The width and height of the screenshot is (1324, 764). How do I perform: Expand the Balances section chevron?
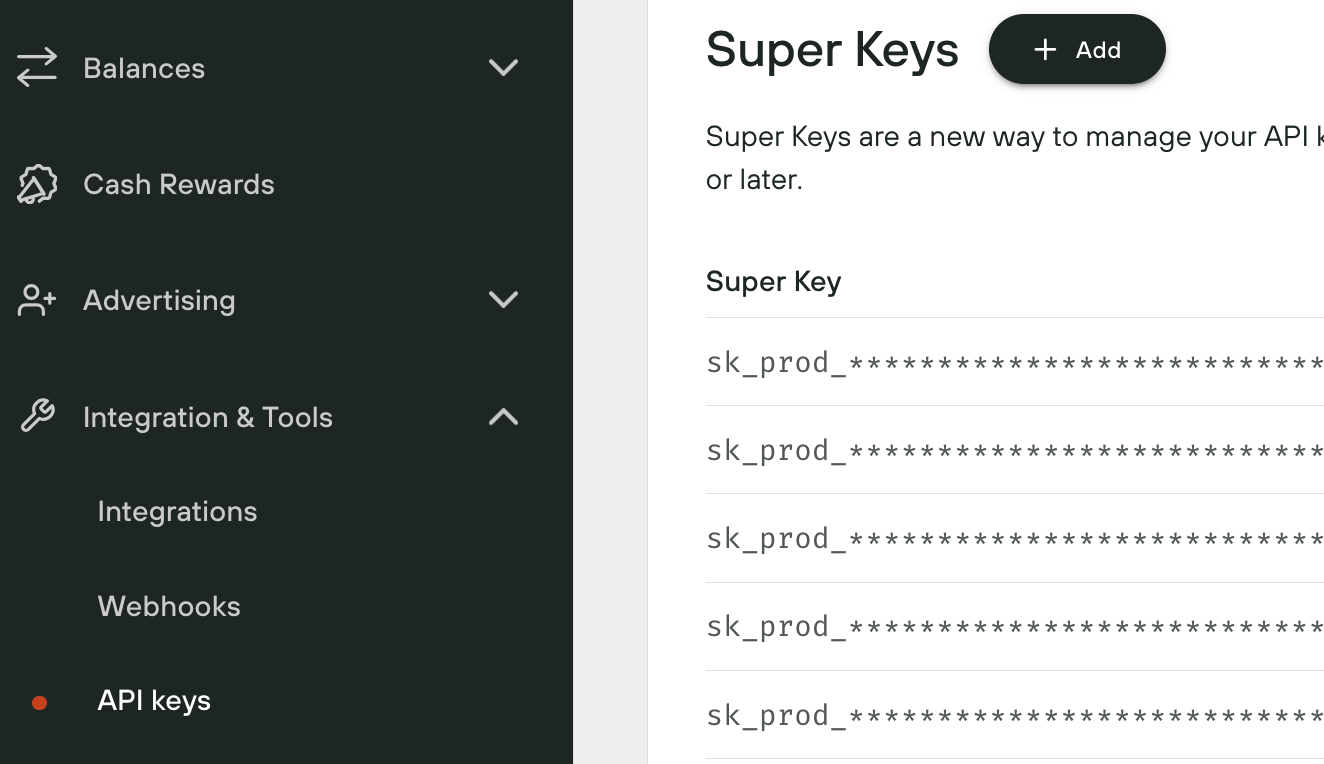coord(503,67)
